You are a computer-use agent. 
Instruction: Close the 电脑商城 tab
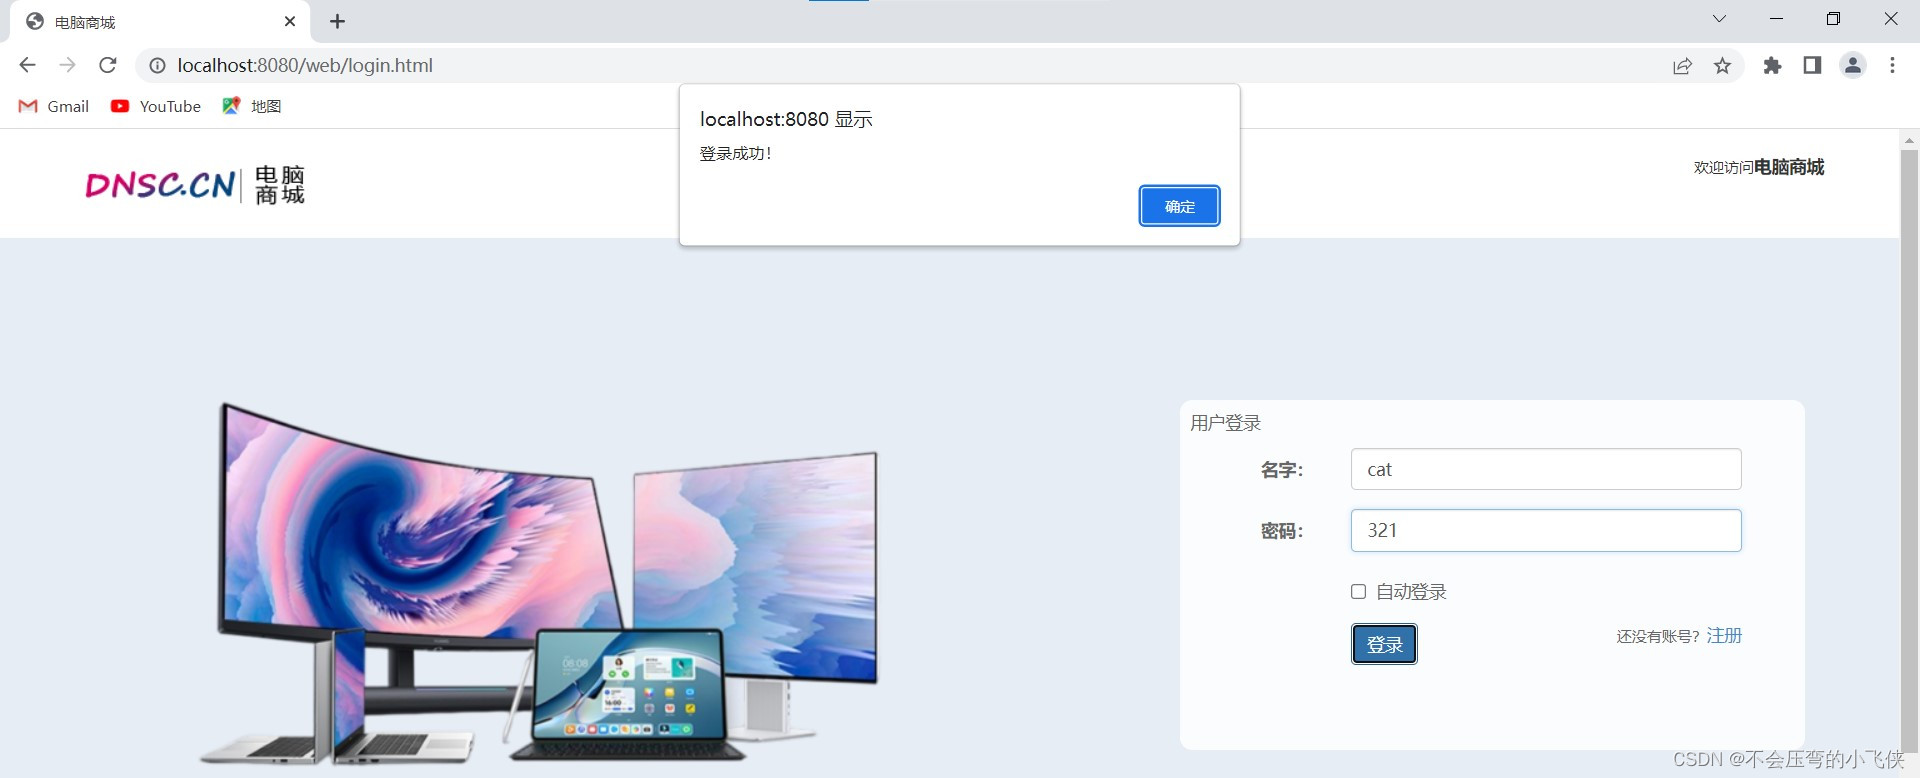click(x=290, y=21)
